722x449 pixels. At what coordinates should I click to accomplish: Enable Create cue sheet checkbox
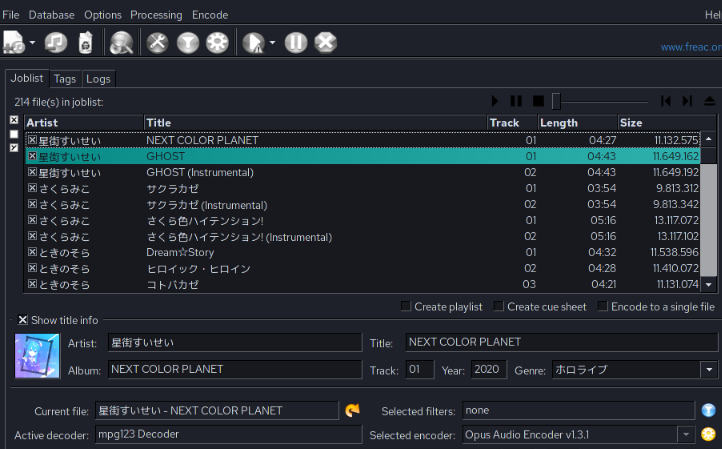coord(499,306)
